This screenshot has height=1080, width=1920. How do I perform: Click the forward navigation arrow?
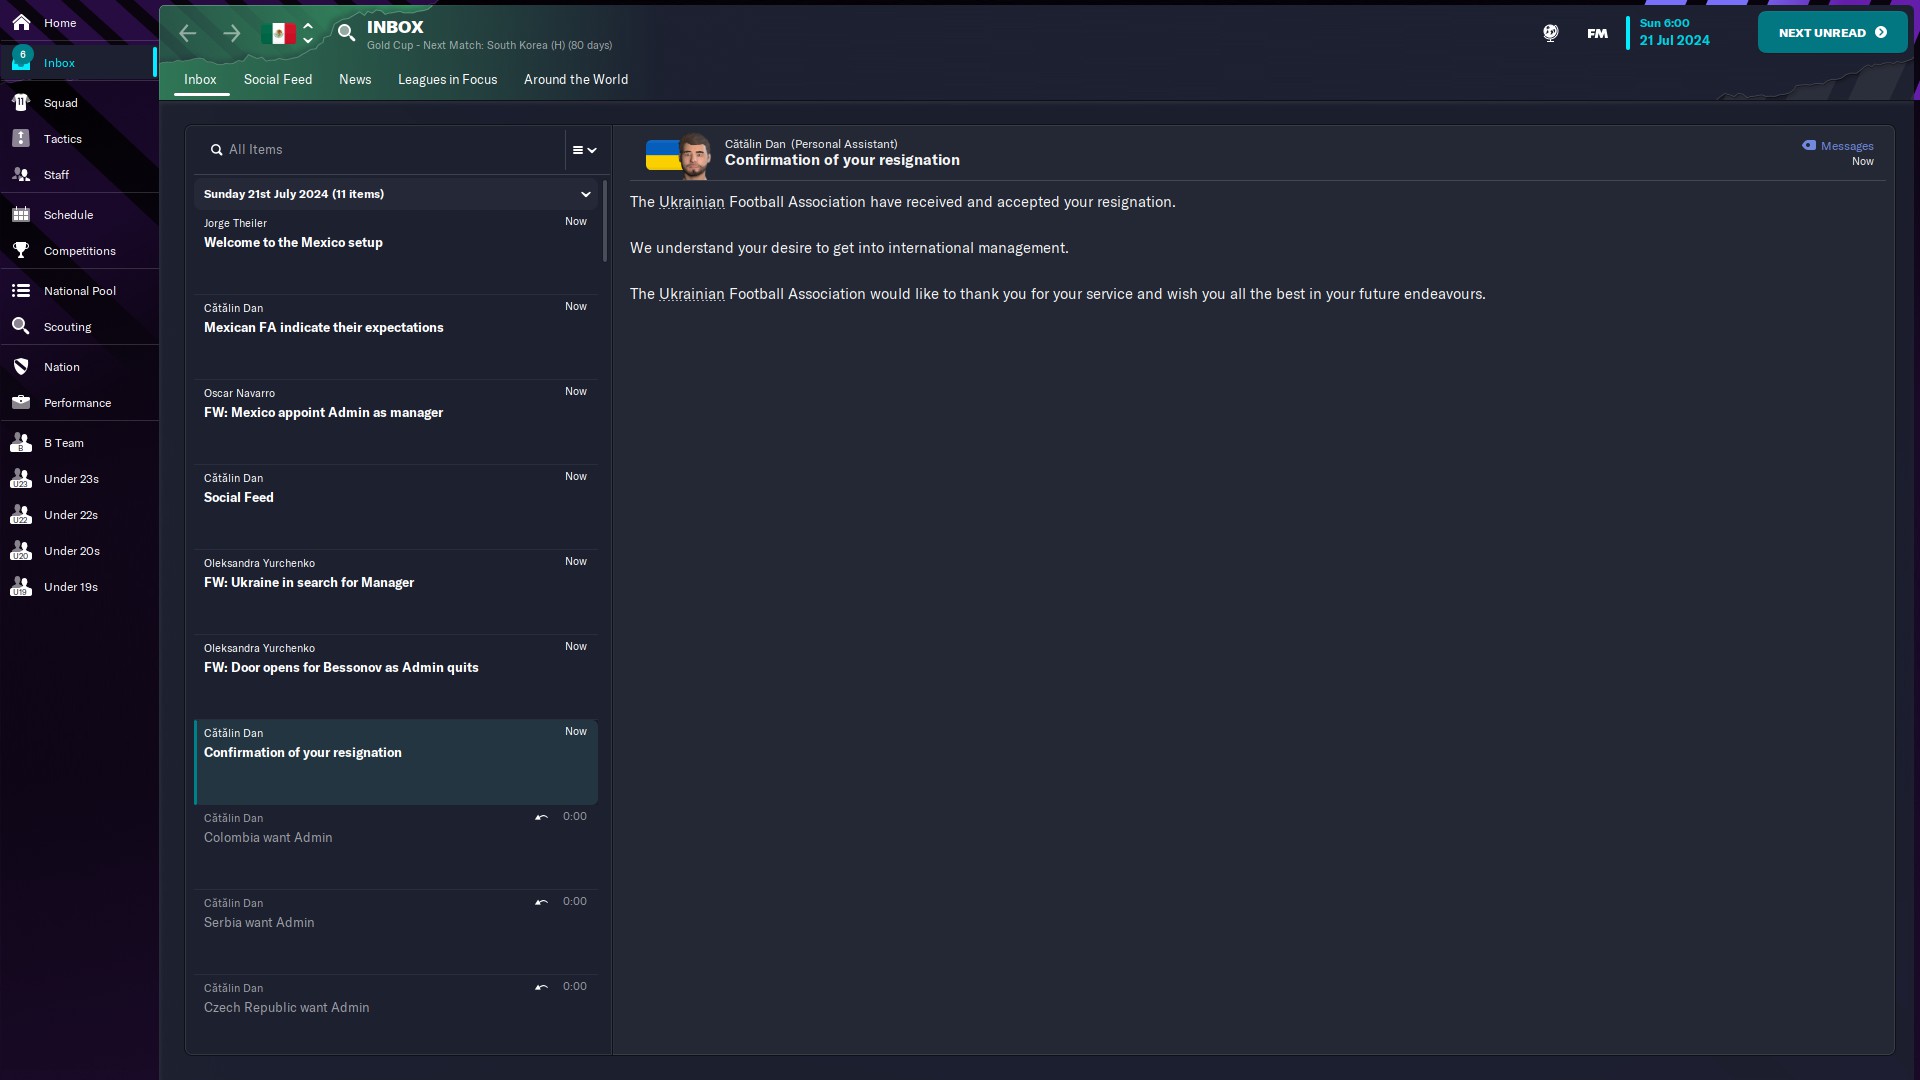pos(232,33)
